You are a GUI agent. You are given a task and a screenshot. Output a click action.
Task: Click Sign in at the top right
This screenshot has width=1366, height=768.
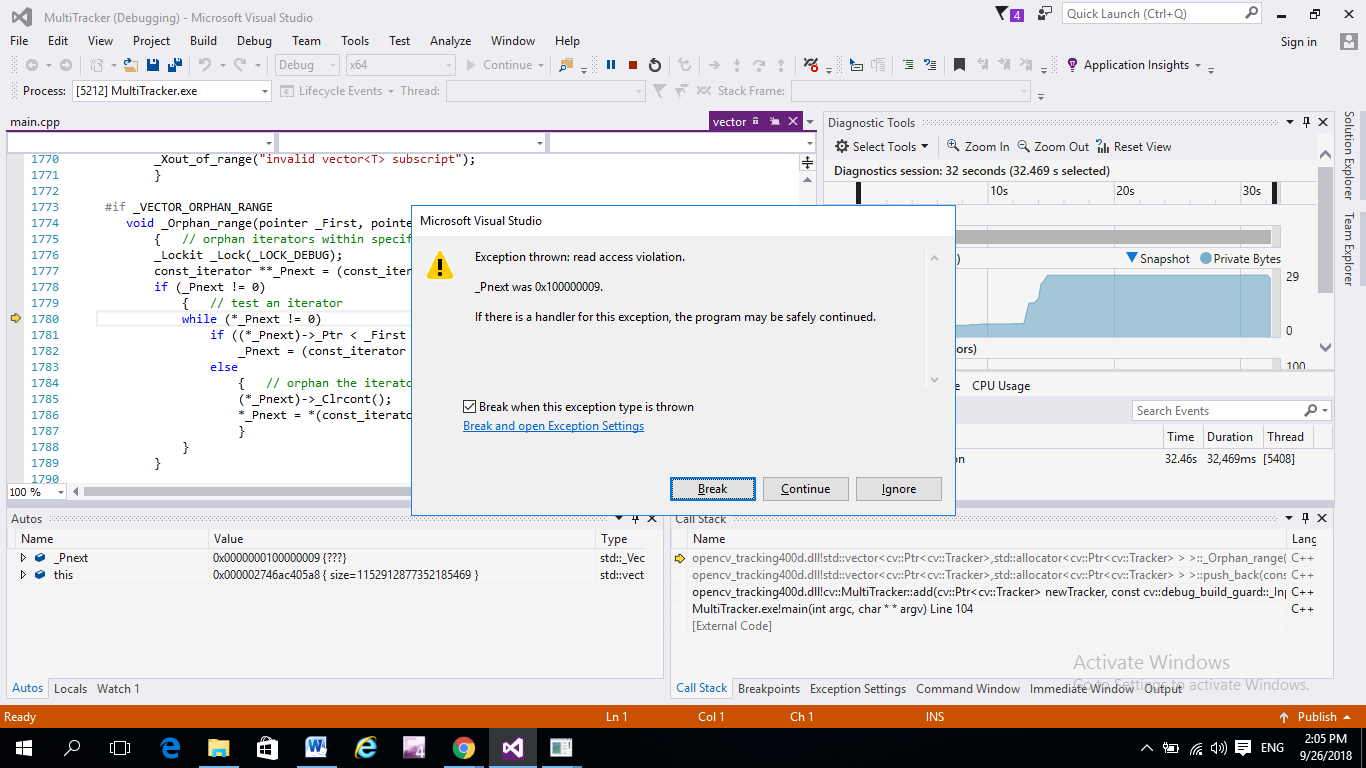(1298, 42)
